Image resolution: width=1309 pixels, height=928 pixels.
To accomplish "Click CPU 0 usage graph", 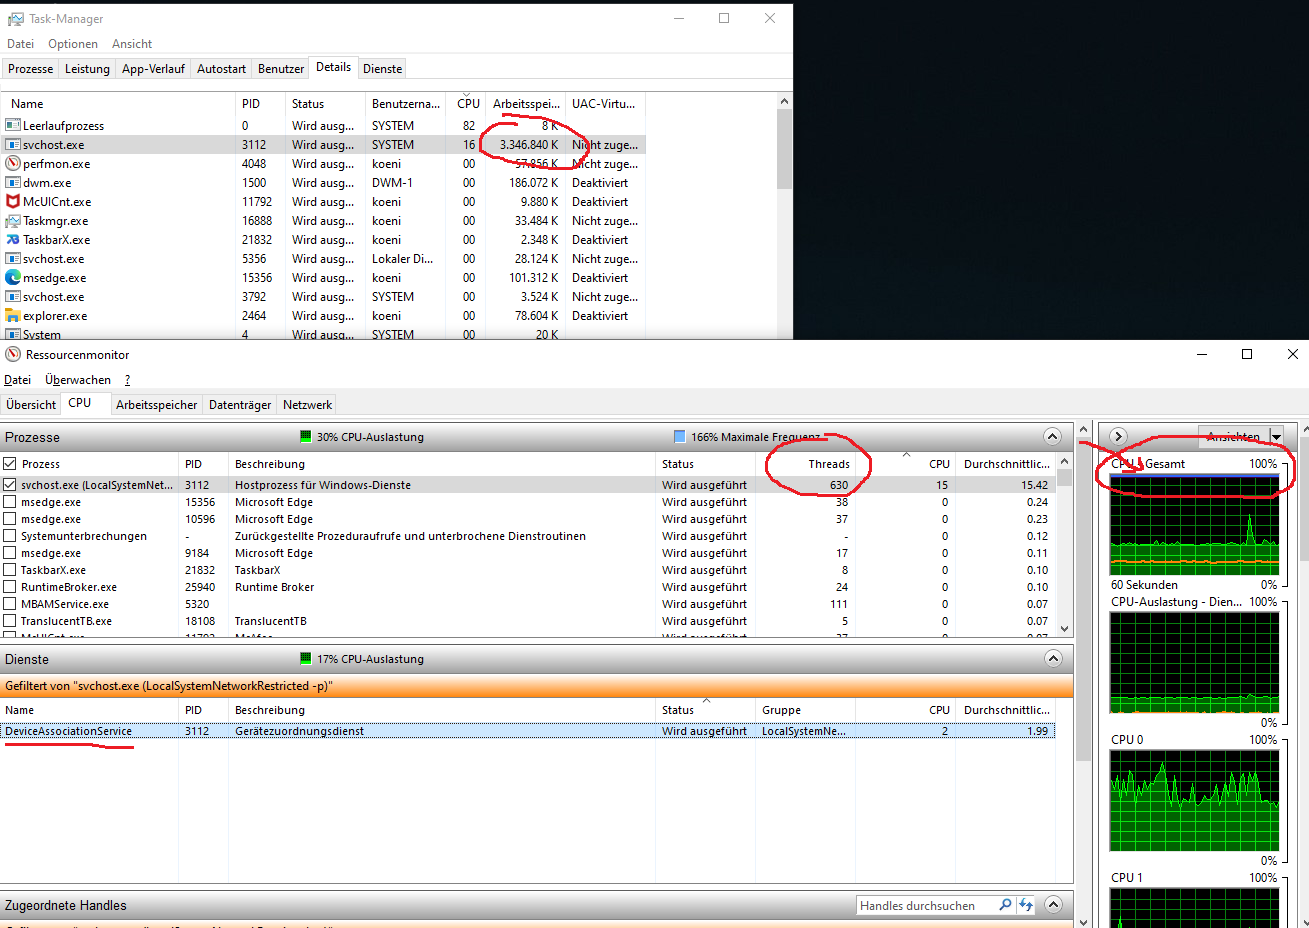I will pyautogui.click(x=1194, y=800).
